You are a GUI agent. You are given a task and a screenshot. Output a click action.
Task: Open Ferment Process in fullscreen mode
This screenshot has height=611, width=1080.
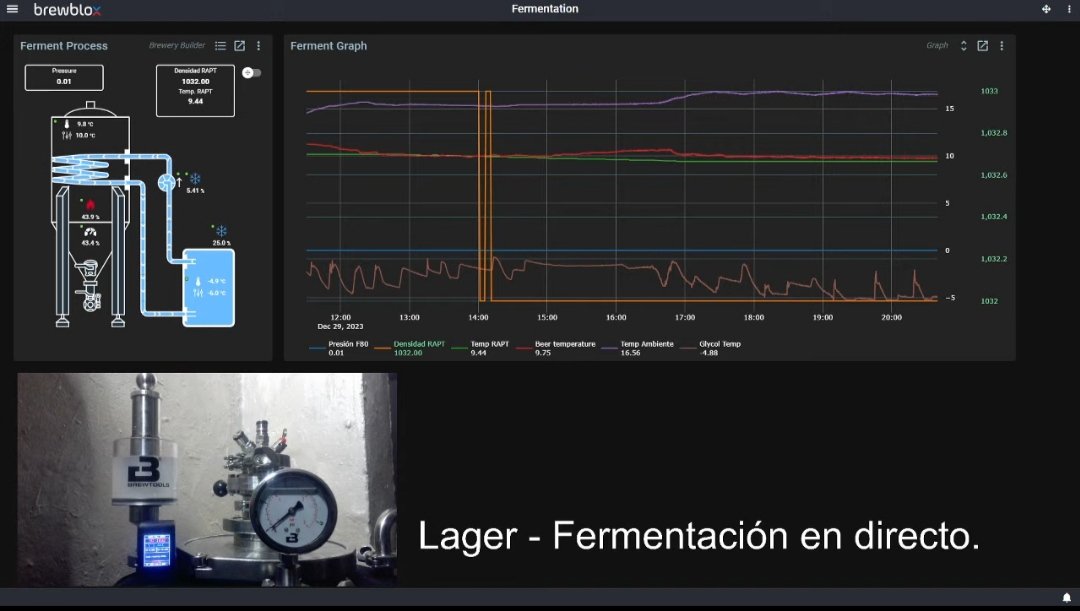(x=240, y=46)
